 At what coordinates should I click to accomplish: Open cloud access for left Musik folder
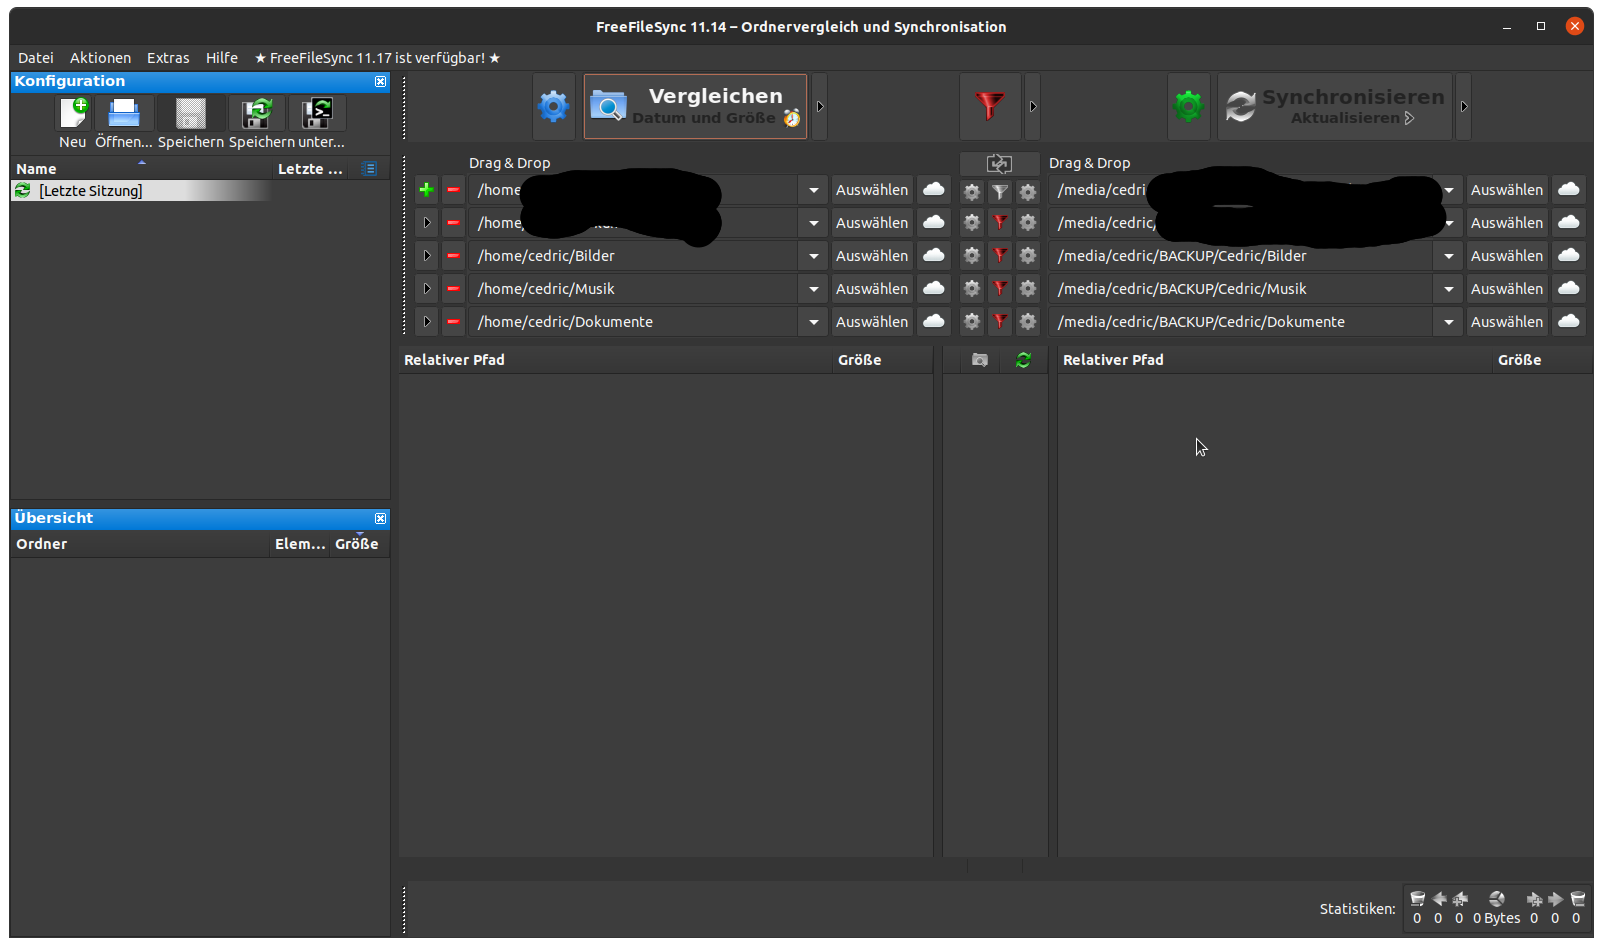933,289
